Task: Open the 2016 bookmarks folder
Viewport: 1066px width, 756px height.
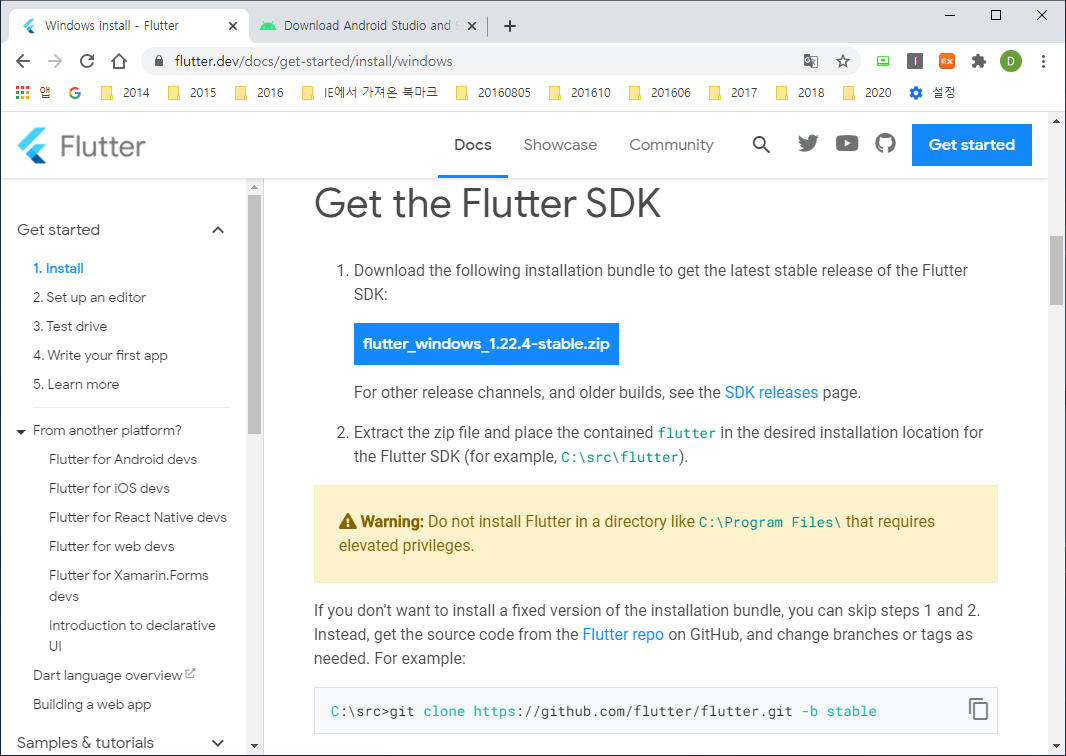Action: coord(259,92)
